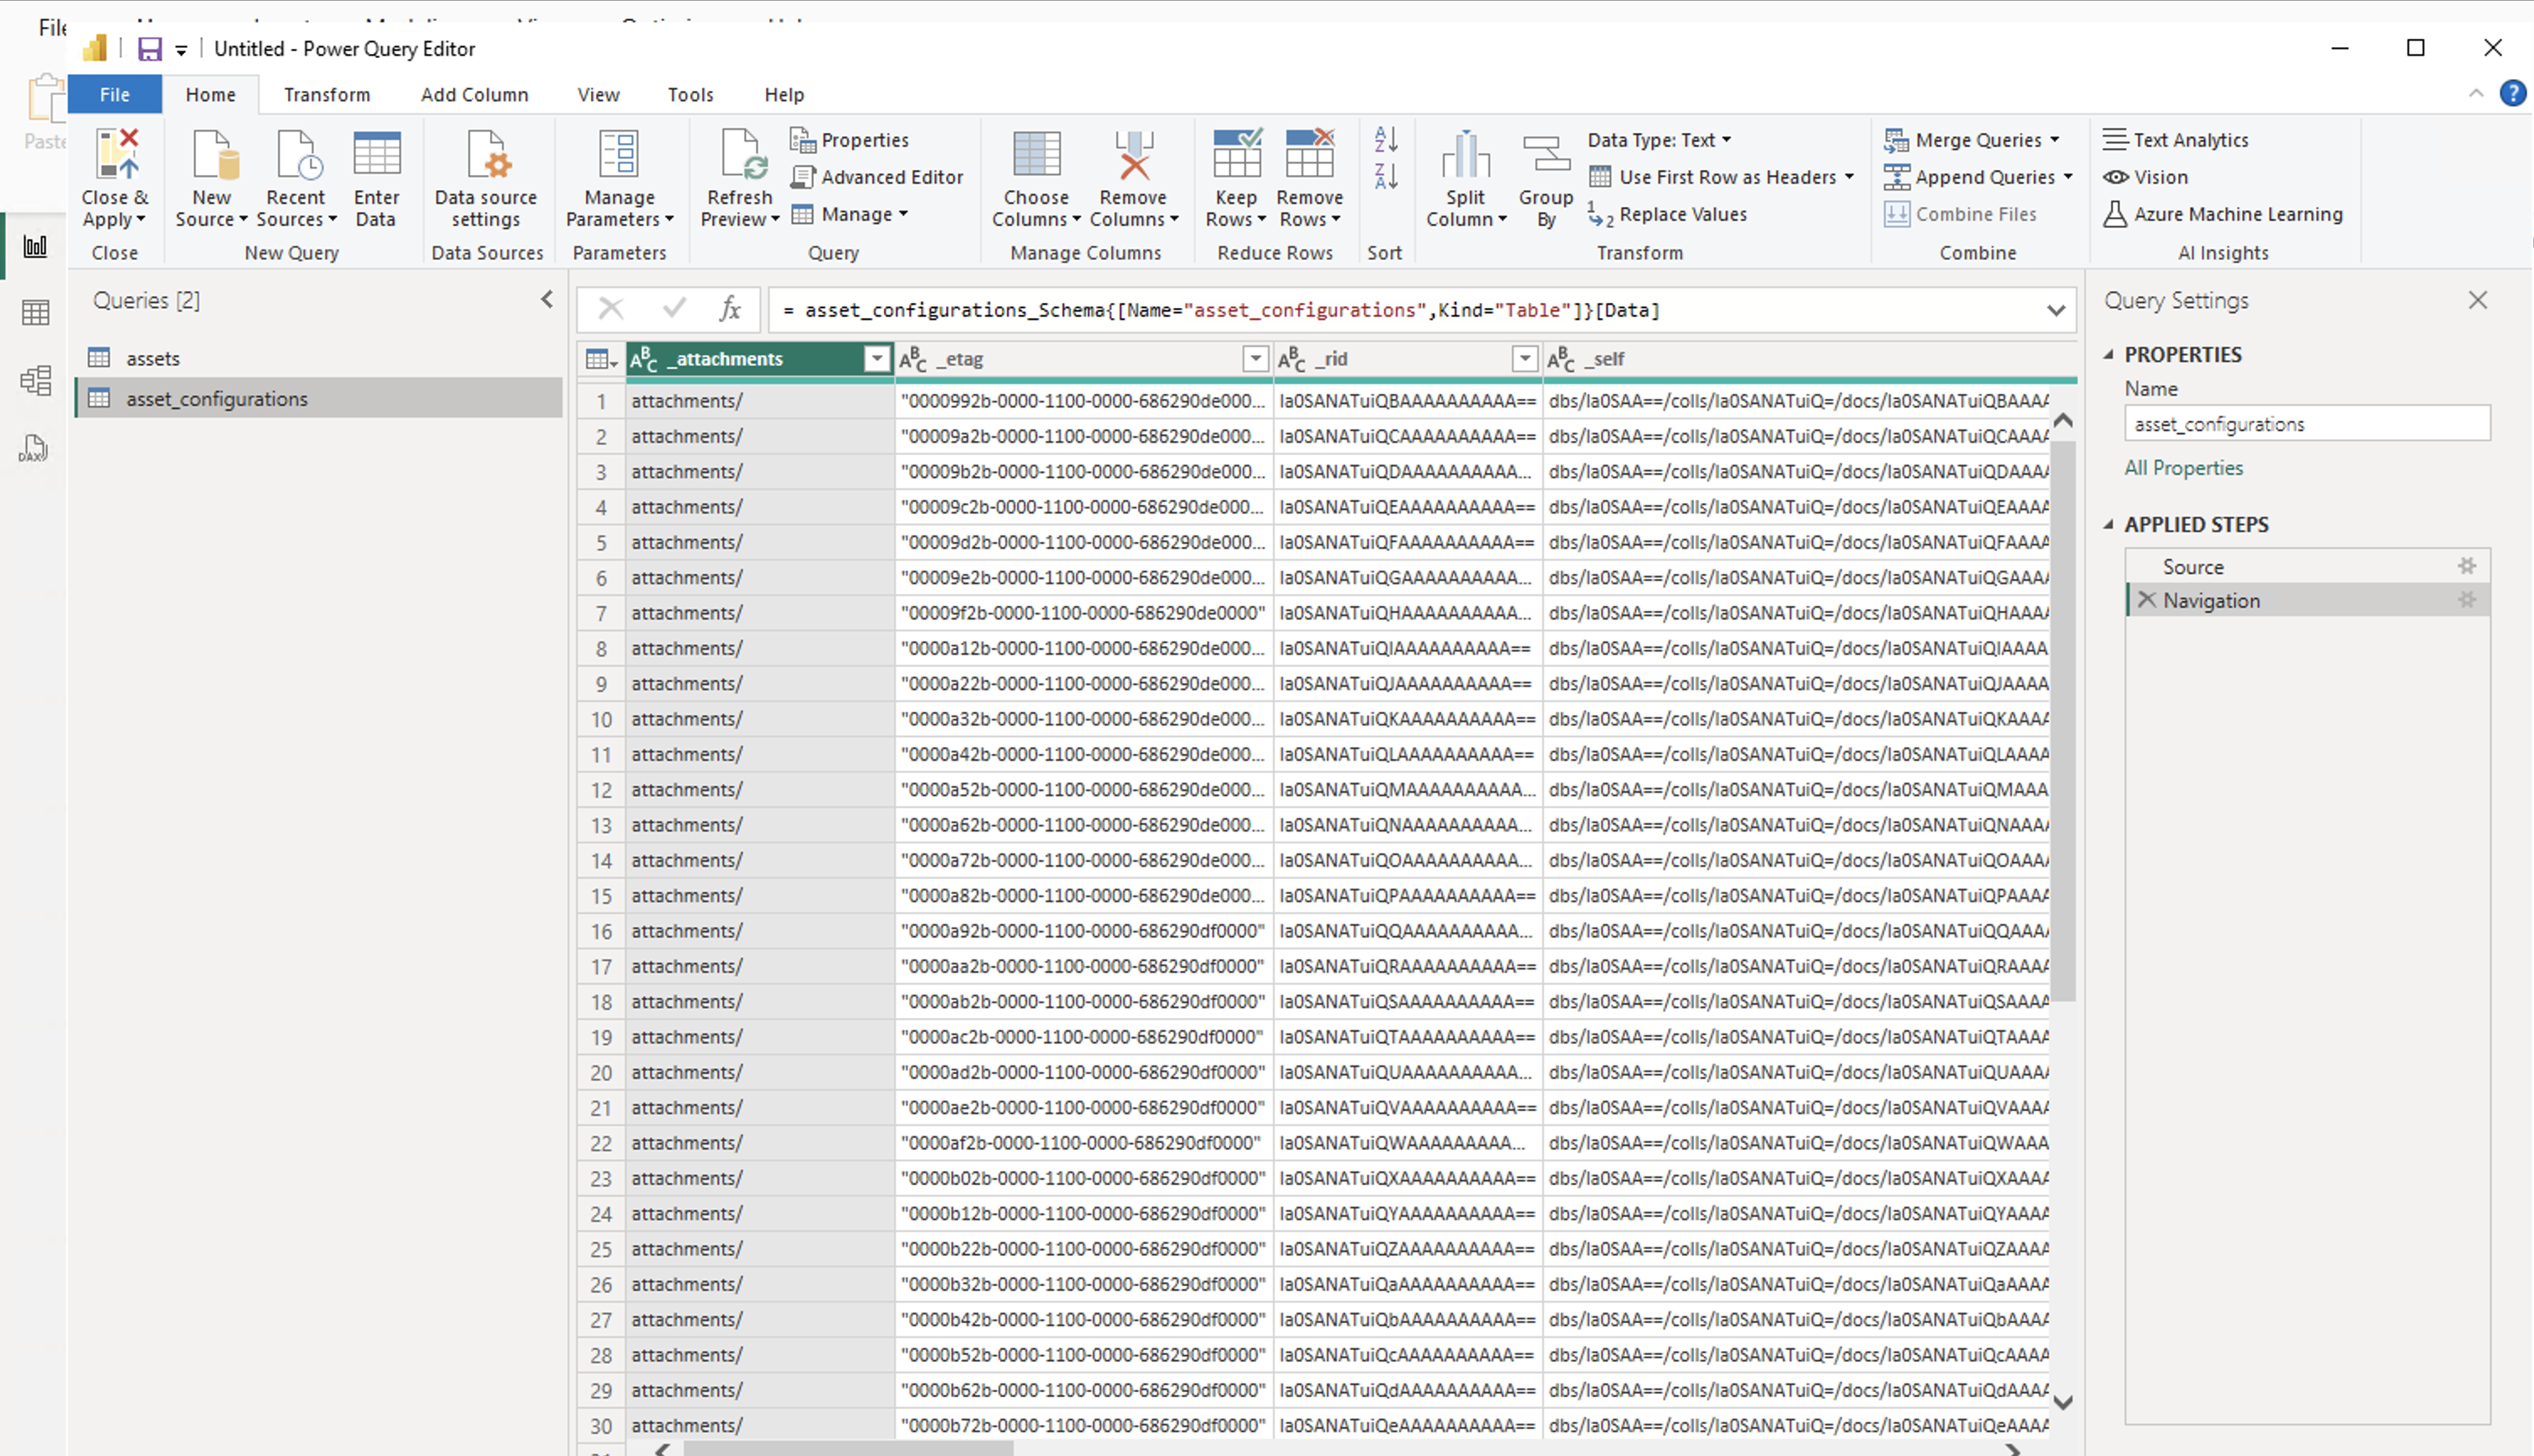Open the File tab
Image resolution: width=2534 pixels, height=1456 pixels.
tap(115, 94)
